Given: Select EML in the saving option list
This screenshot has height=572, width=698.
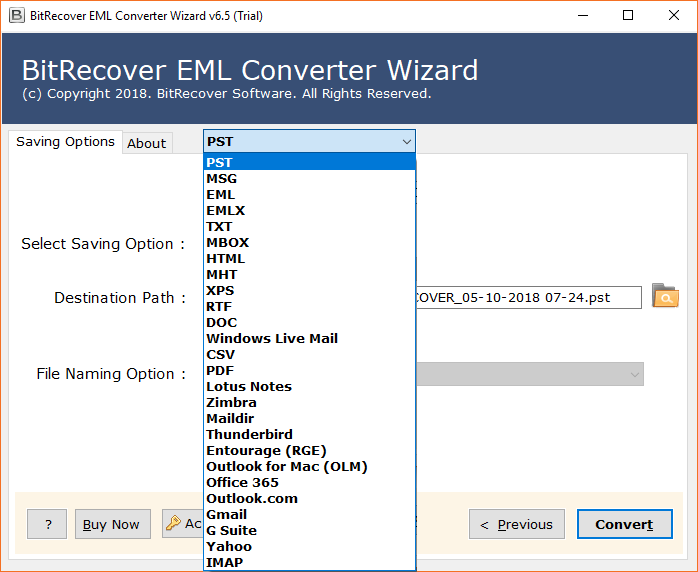Looking at the screenshot, I should (x=309, y=195).
